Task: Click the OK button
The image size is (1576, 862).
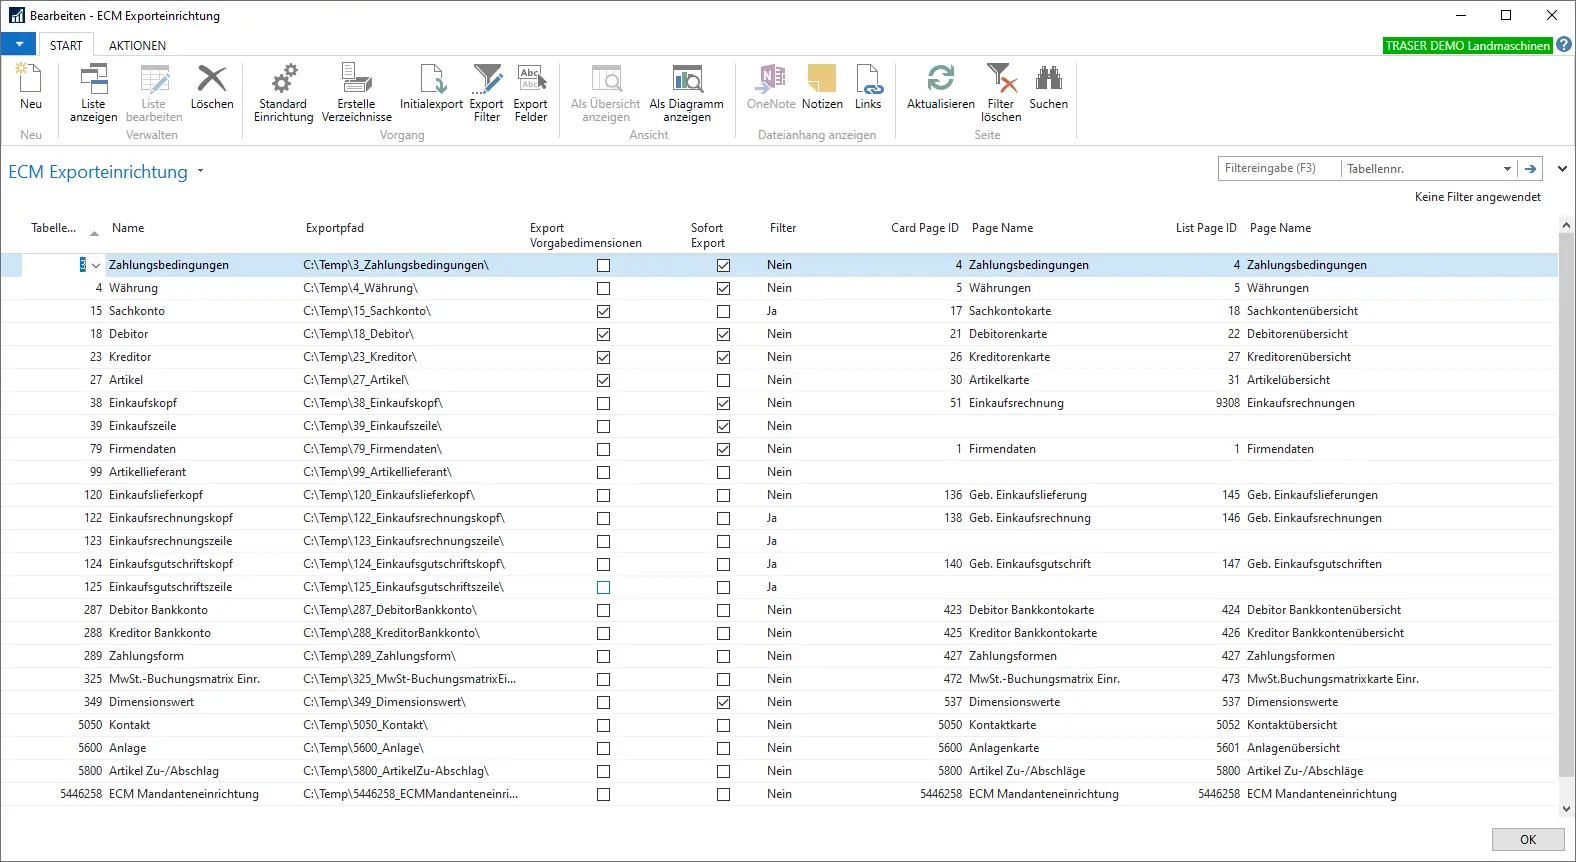Action: (x=1527, y=839)
